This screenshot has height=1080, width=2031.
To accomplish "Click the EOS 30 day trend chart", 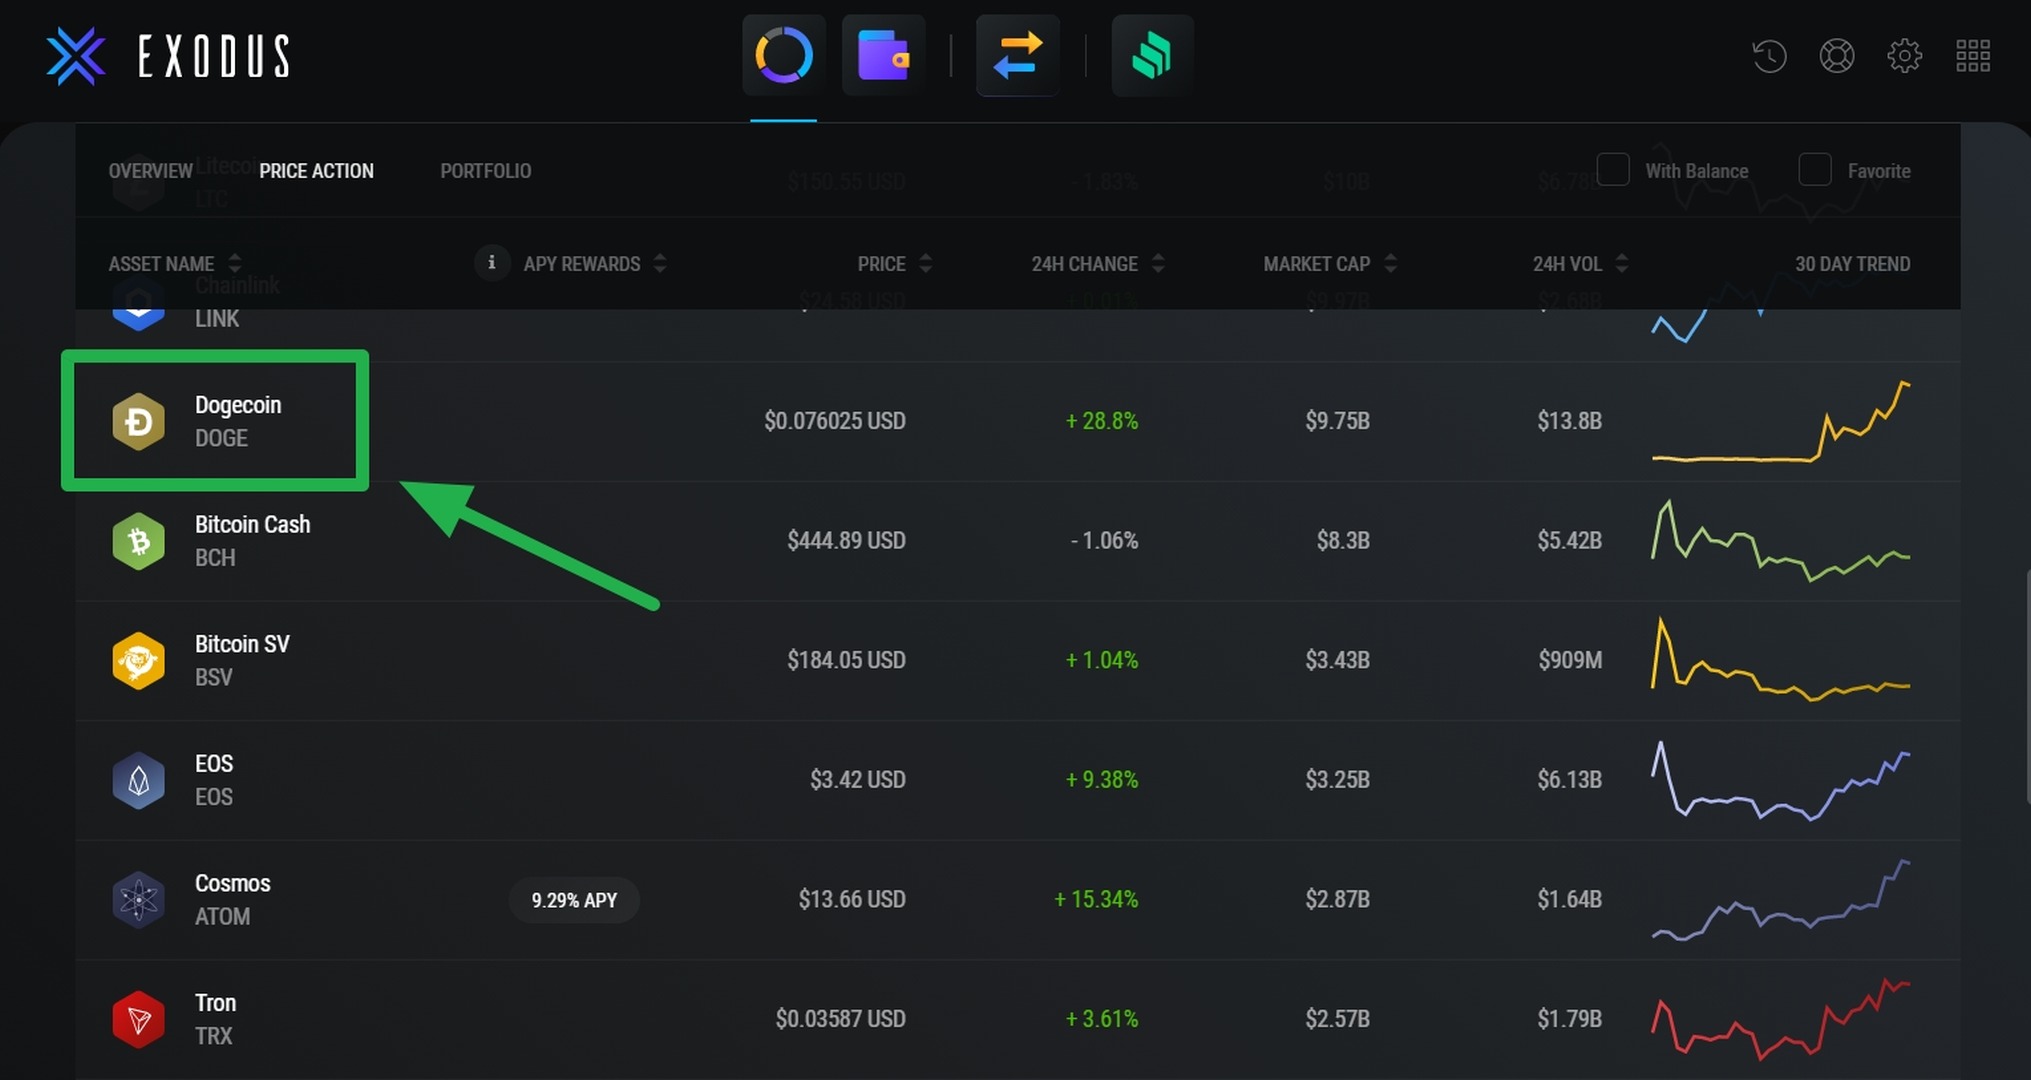I will [1781, 780].
